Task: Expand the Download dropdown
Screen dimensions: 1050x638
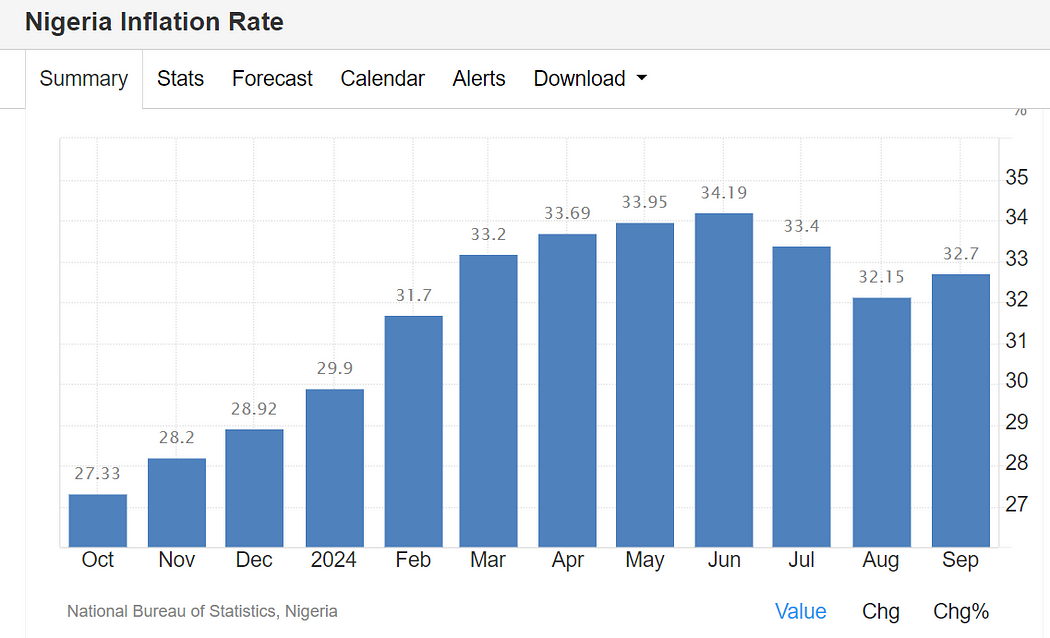Action: (579, 78)
